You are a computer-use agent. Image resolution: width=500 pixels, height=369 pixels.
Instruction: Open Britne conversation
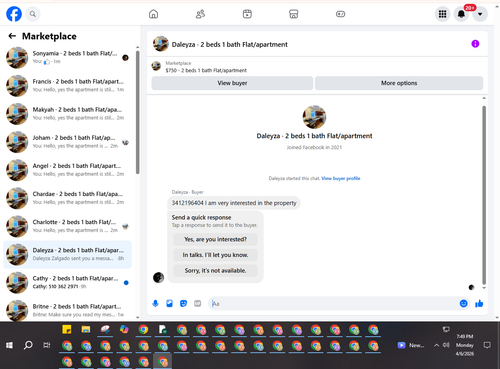(x=67, y=310)
